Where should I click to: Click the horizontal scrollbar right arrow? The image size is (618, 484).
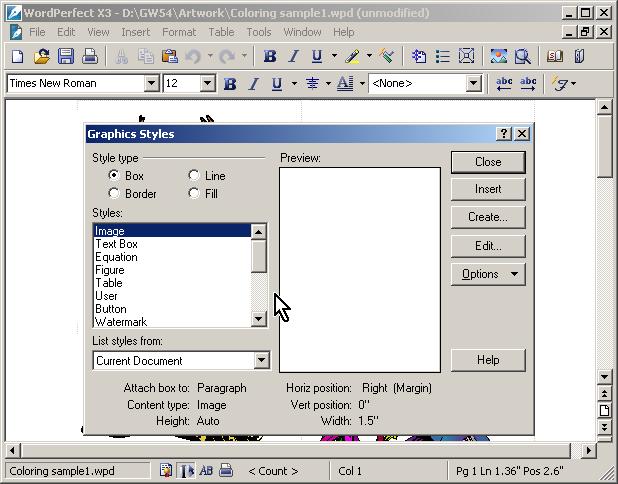tap(588, 450)
